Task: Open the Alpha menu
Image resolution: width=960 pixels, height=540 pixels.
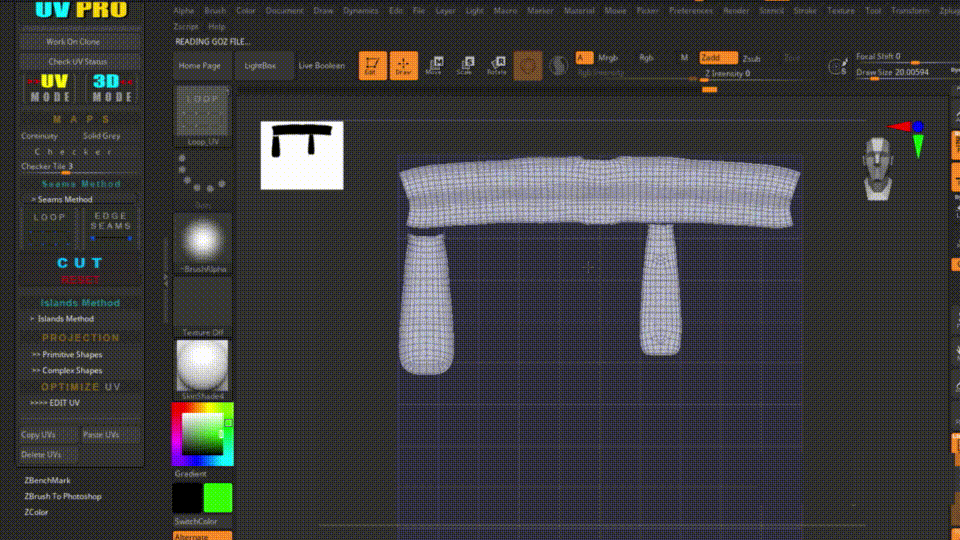Action: pos(183,11)
